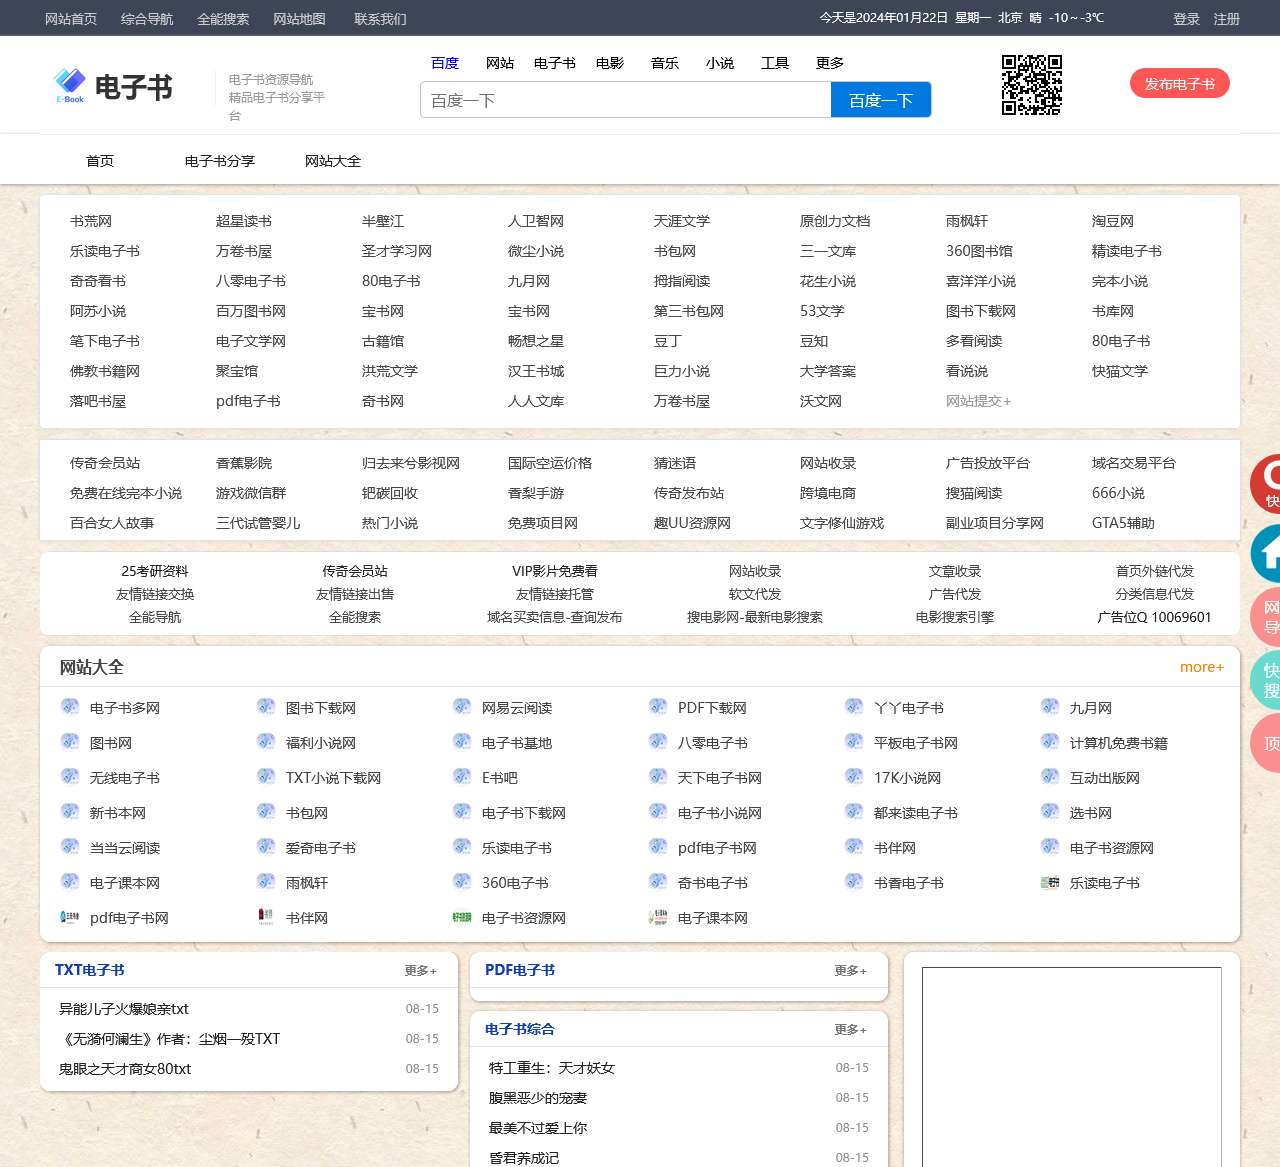The width and height of the screenshot is (1280, 1167).
Task: Select the 百度 search engine tab
Action: pyautogui.click(x=445, y=63)
